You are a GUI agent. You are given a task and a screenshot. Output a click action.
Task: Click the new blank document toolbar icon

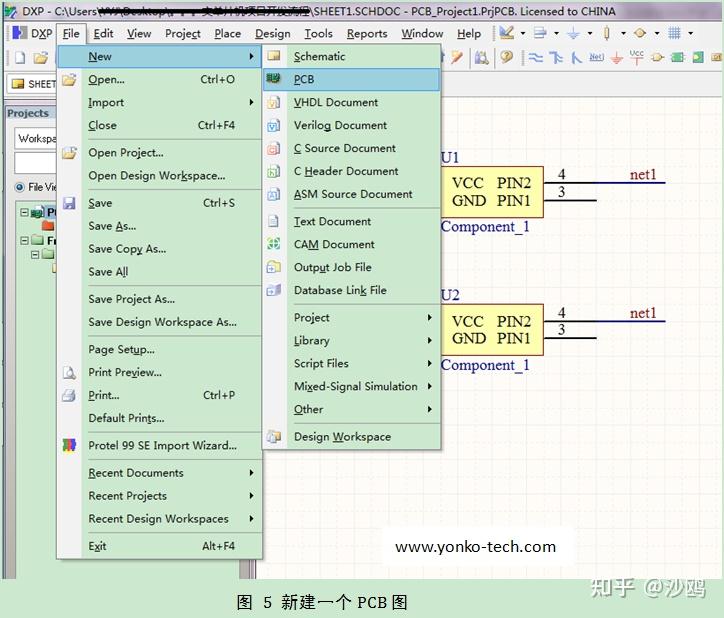pos(20,58)
